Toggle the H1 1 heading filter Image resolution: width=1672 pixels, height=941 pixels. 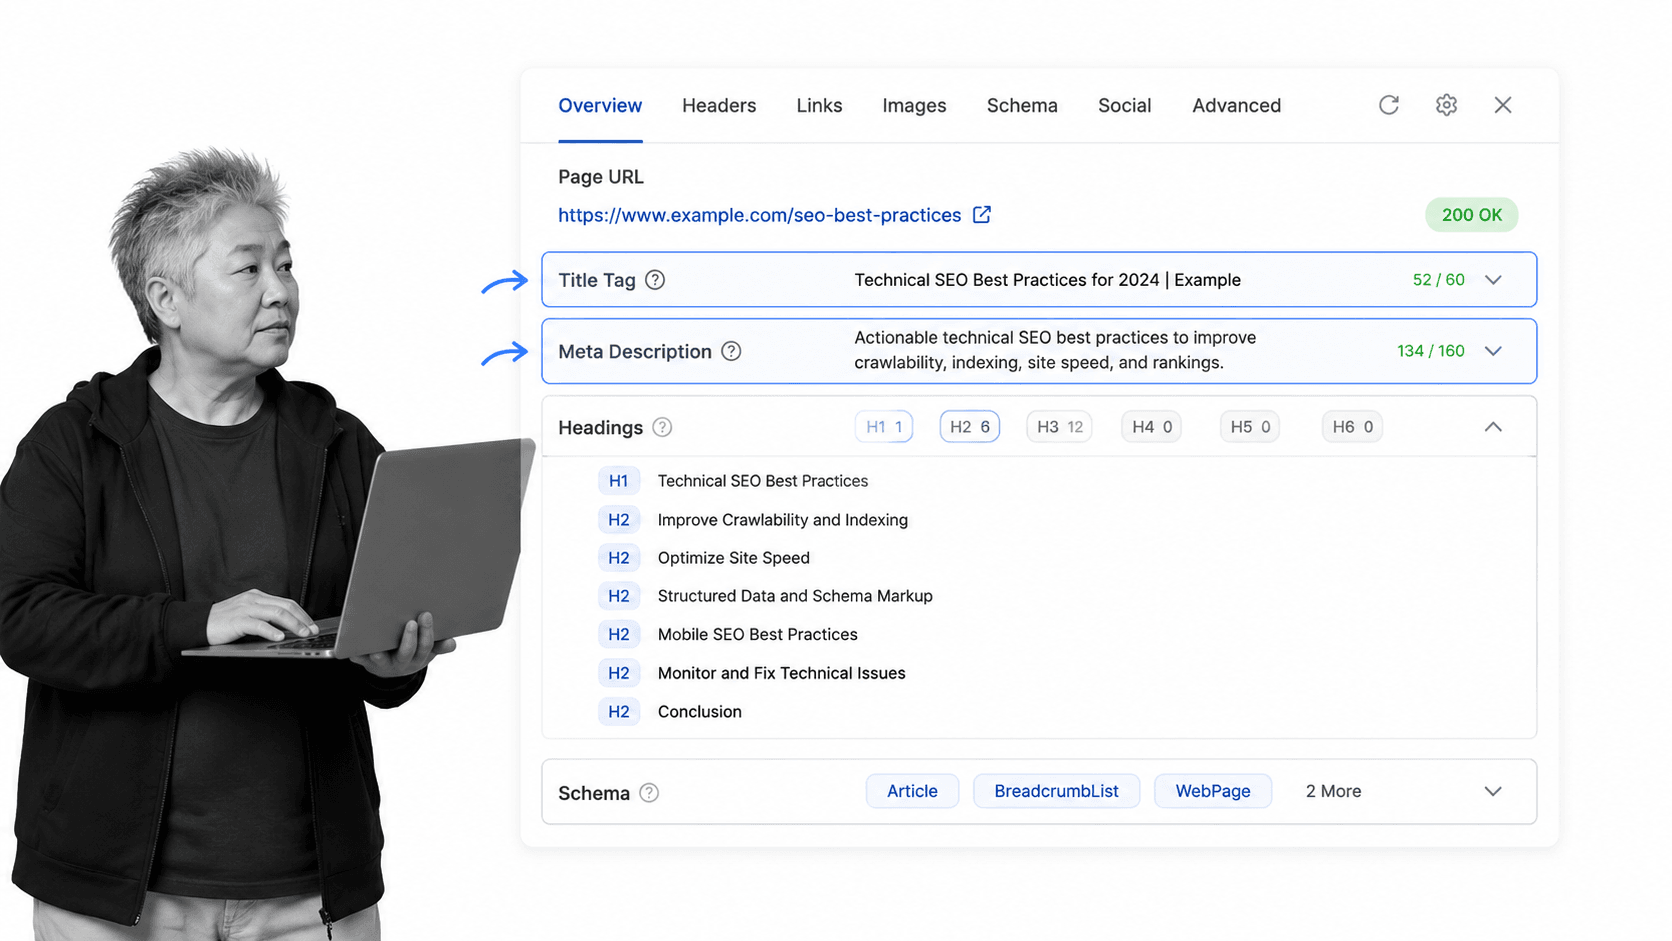coord(884,427)
